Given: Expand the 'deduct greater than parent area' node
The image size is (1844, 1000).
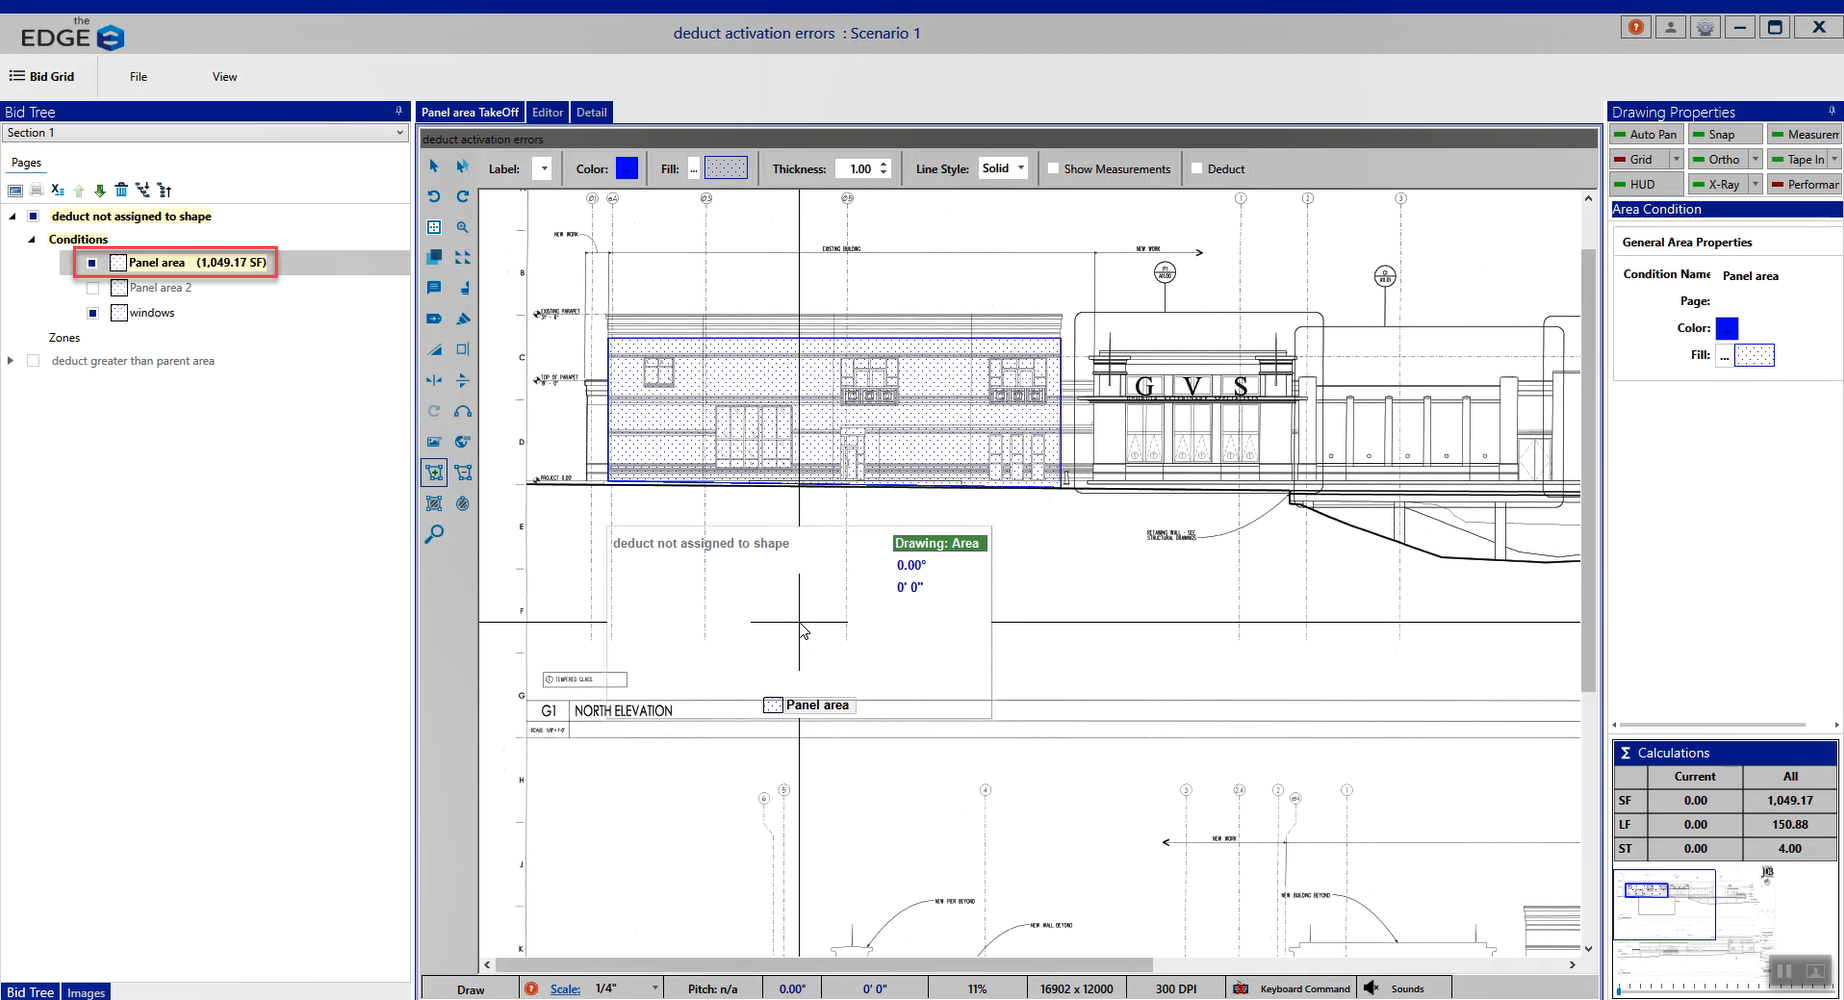Looking at the screenshot, I should [x=11, y=361].
